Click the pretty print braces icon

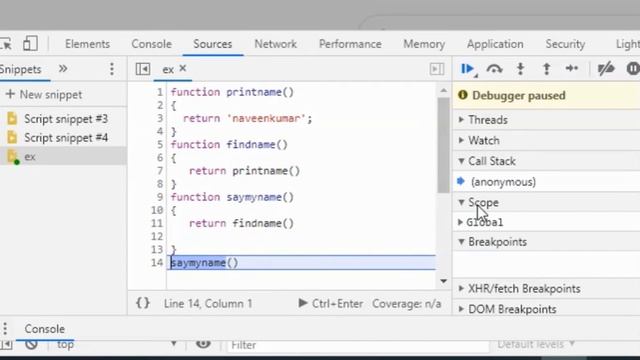pyautogui.click(x=143, y=303)
